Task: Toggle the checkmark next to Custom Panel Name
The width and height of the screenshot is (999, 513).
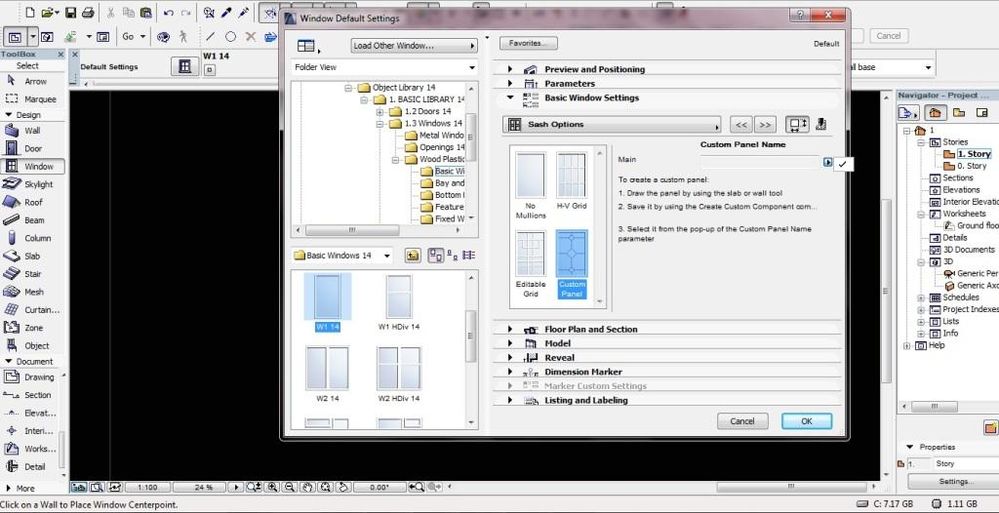Action: (x=843, y=164)
